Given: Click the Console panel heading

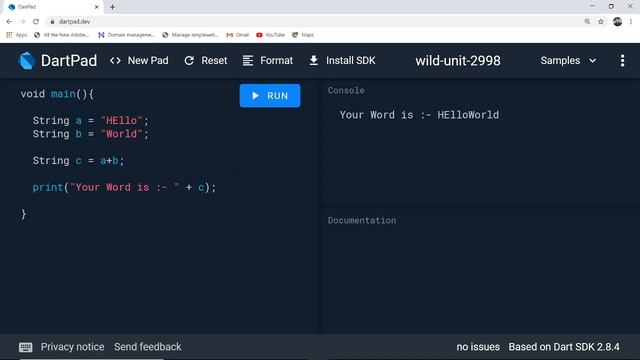Looking at the screenshot, I should coord(346,91).
